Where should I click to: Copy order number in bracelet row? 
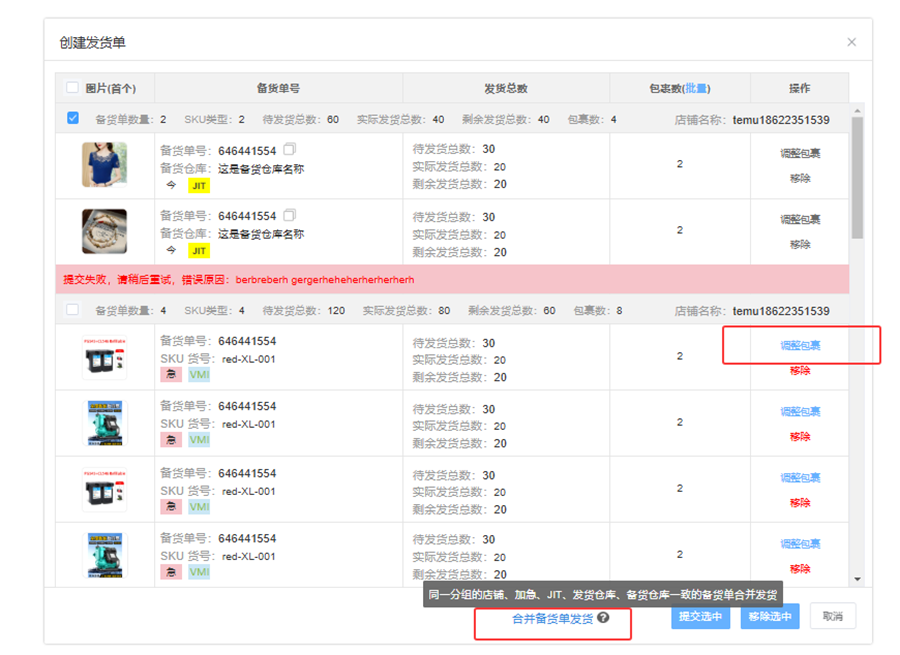(x=290, y=215)
